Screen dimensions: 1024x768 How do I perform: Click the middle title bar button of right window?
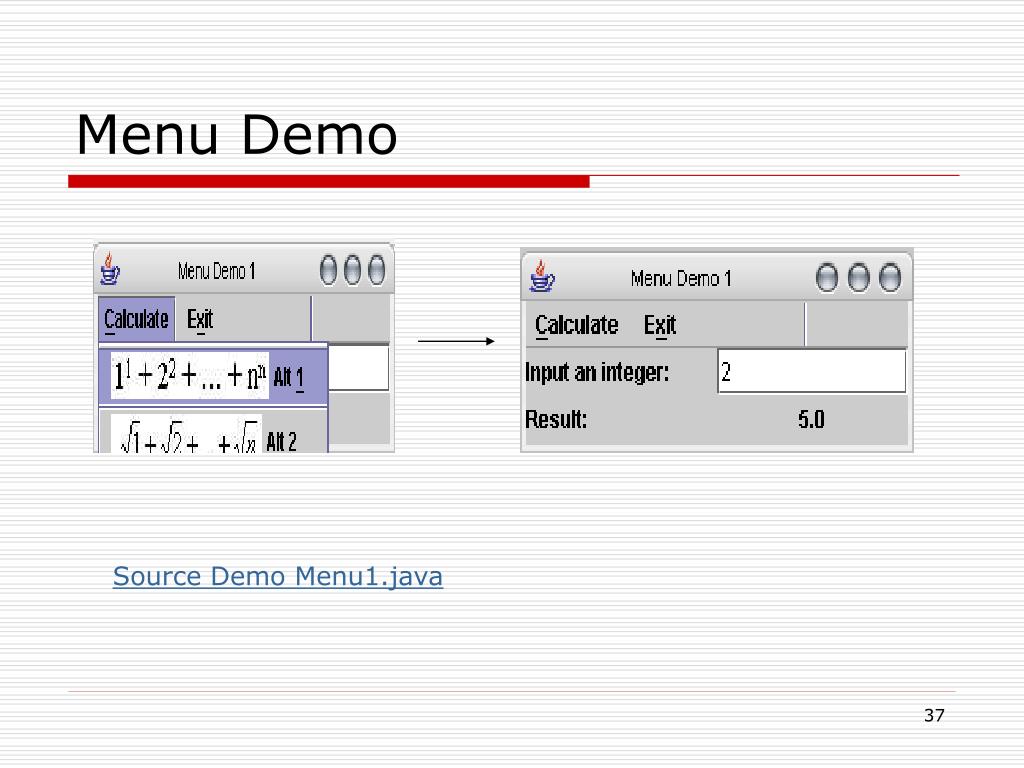[x=858, y=278]
